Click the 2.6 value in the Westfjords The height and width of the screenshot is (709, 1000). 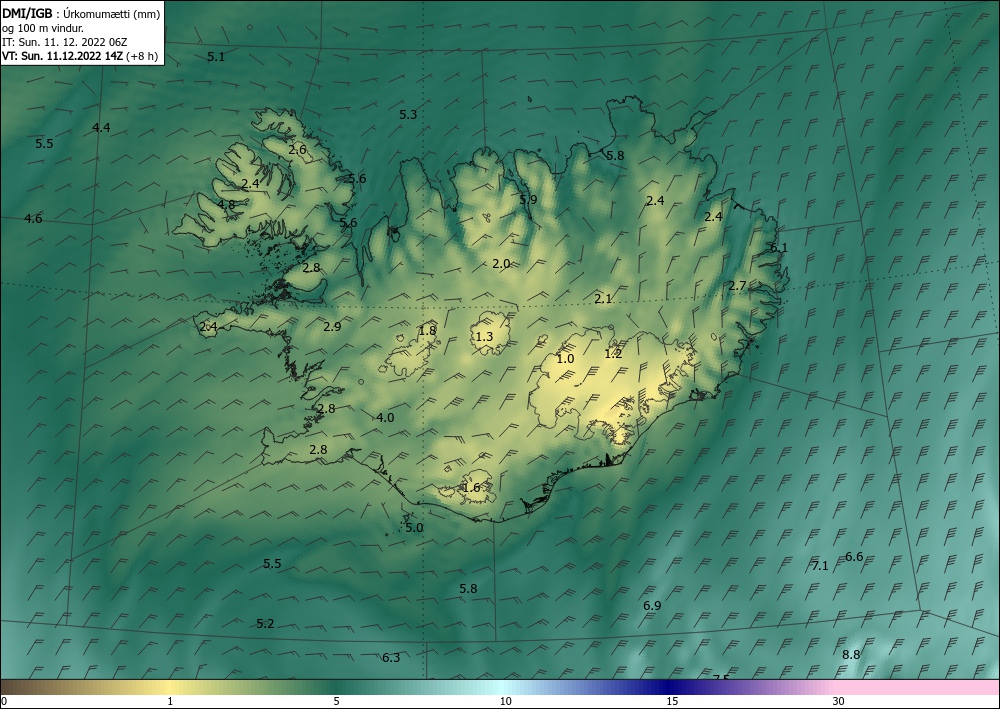tap(297, 150)
